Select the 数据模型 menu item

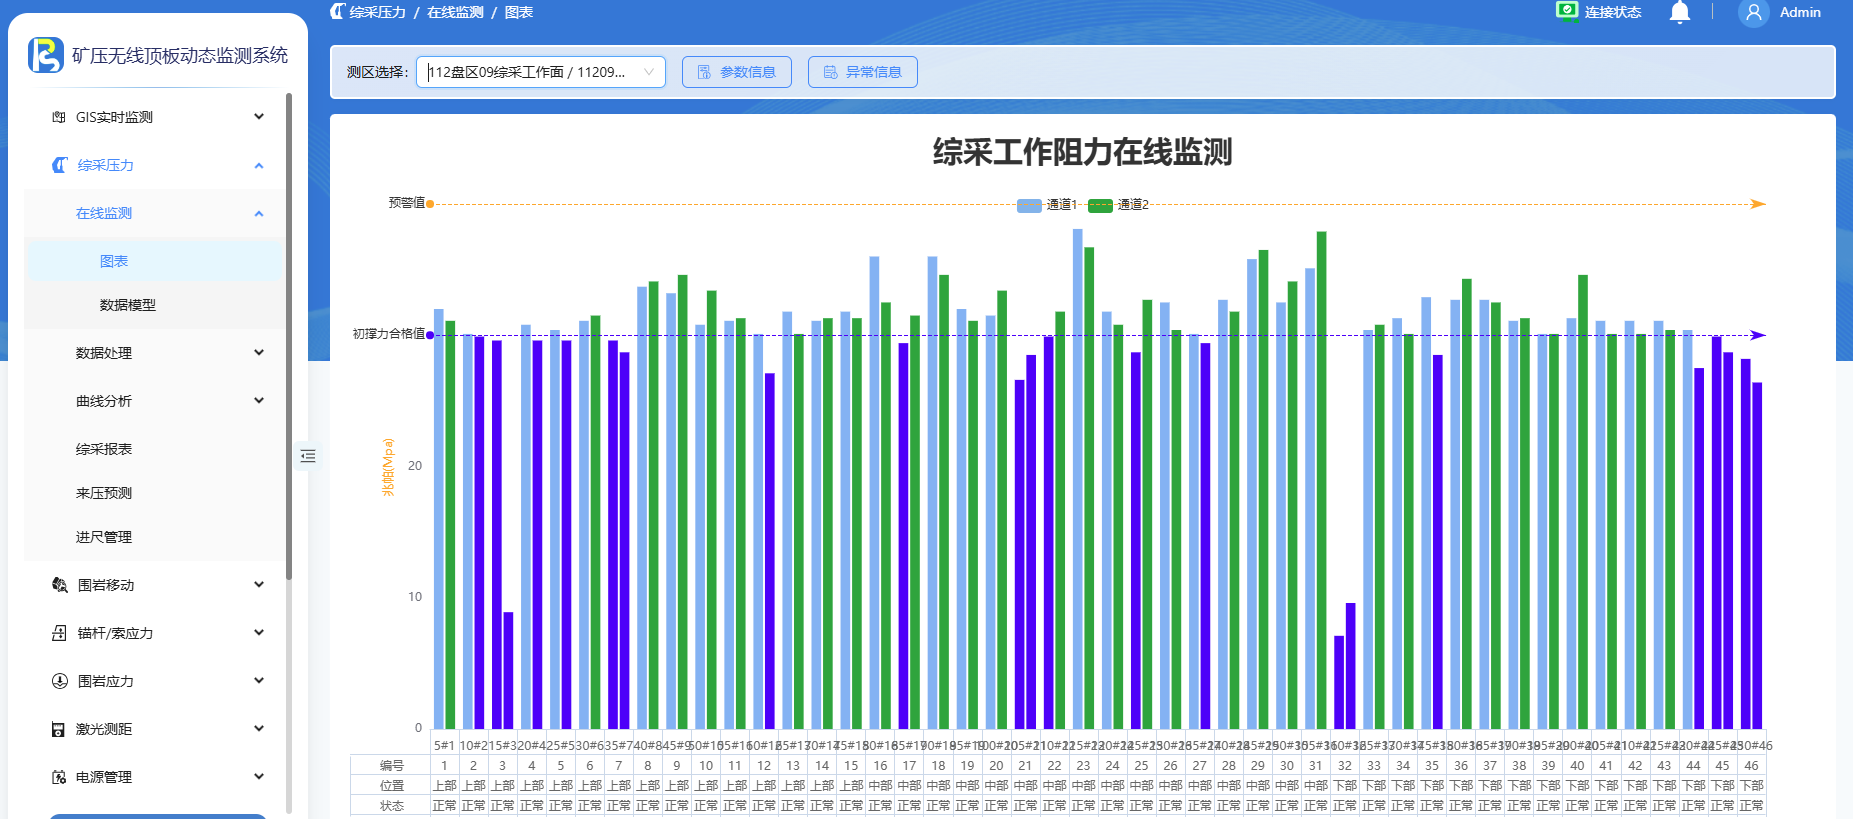tap(128, 305)
